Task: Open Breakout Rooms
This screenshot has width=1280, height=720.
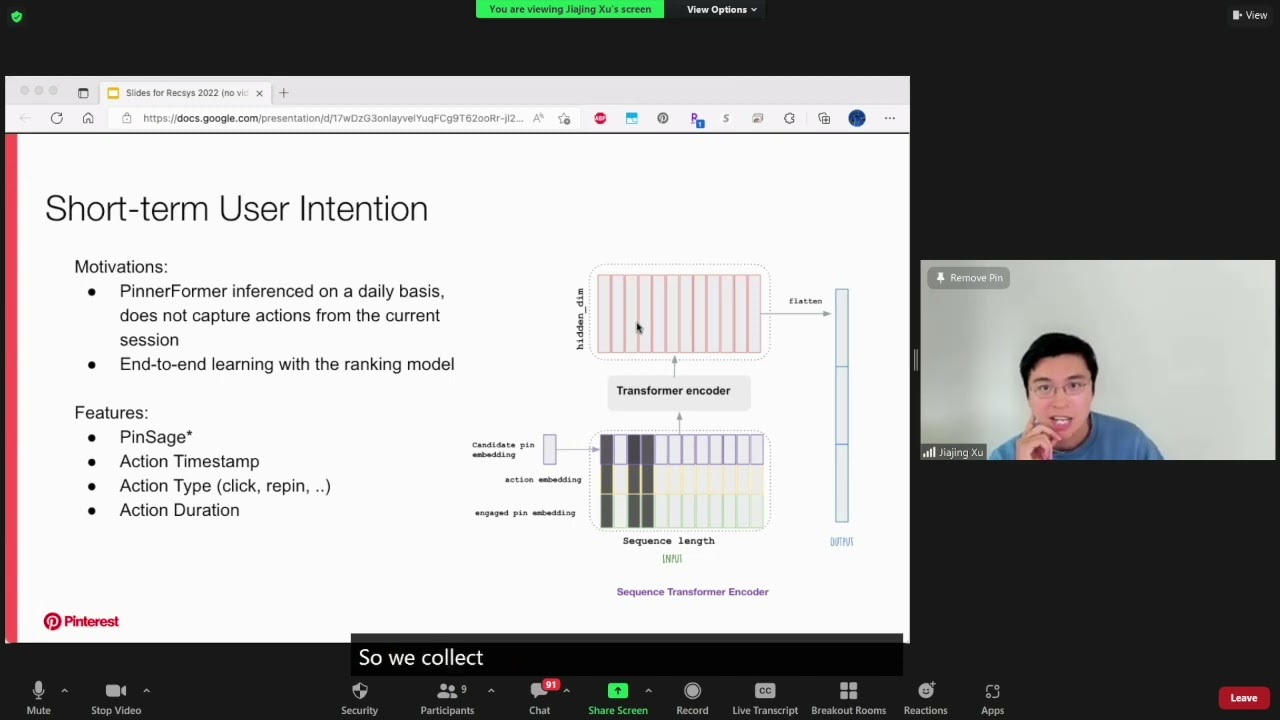Action: pyautogui.click(x=848, y=697)
